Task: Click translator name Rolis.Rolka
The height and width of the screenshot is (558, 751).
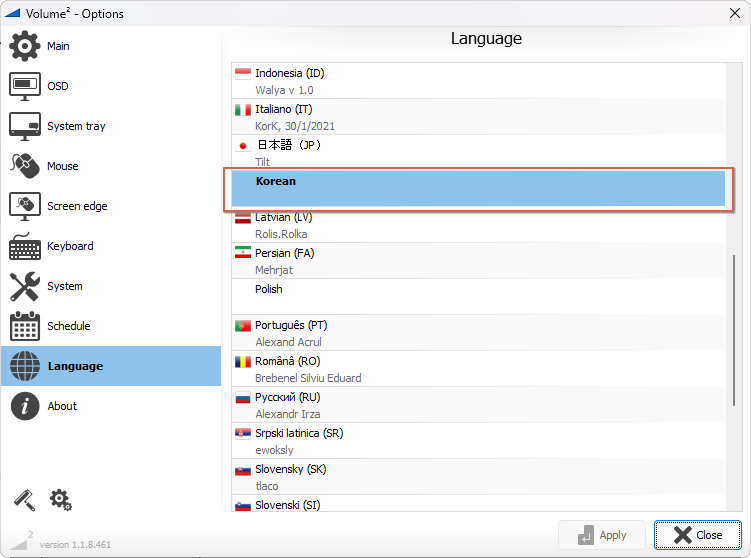Action: (x=281, y=234)
